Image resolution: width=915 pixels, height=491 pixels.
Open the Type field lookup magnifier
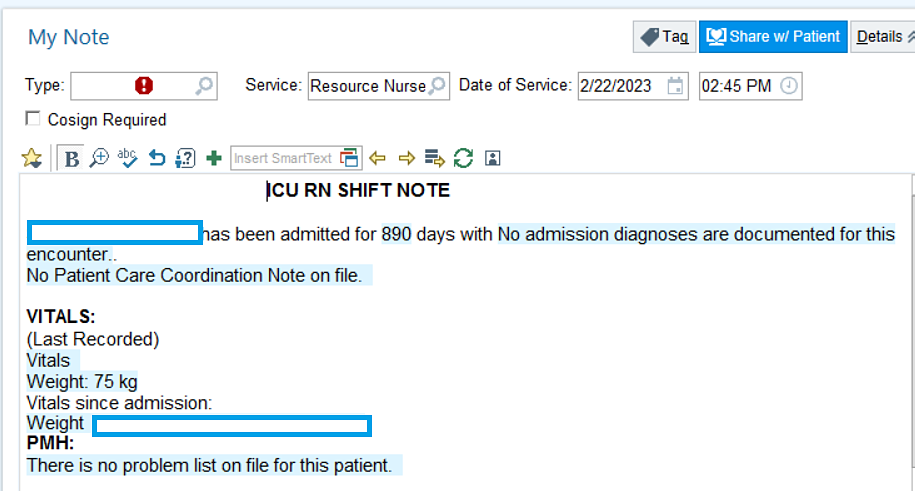(x=203, y=86)
